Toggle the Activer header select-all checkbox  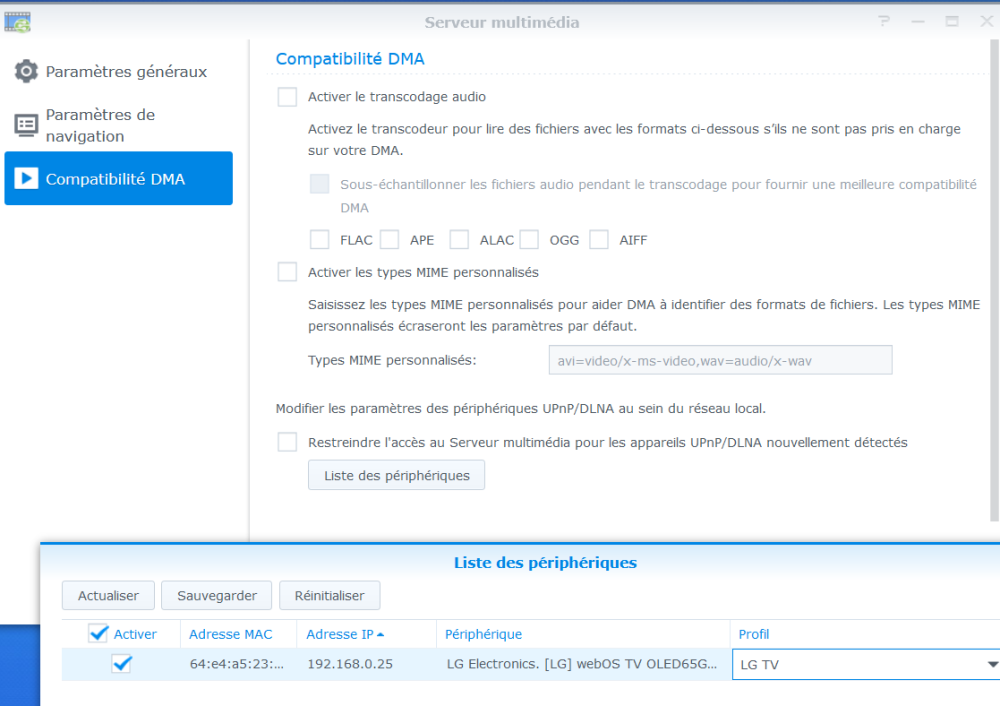(x=98, y=633)
